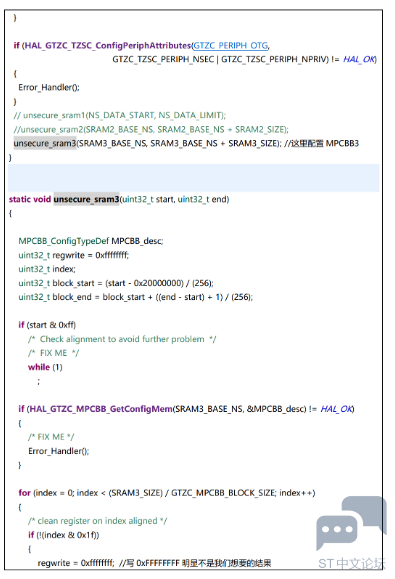The image size is (395, 579).
Task: Click the GTZC_PERIPH_OTG link
Action: tap(231, 45)
